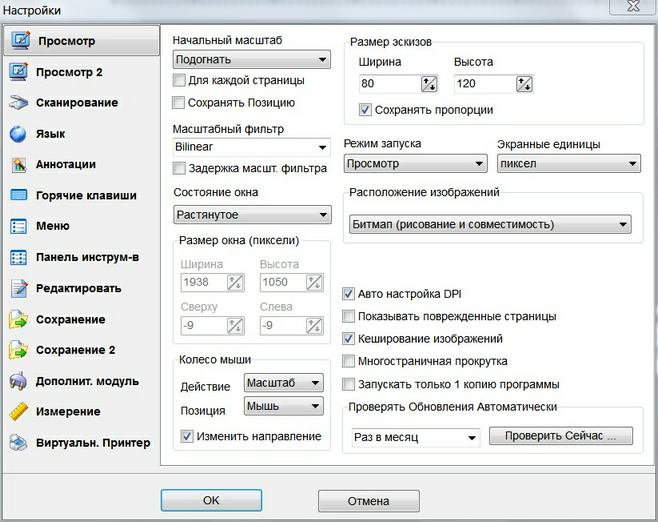Click the OK button
The height and width of the screenshot is (522, 658).
point(211,500)
